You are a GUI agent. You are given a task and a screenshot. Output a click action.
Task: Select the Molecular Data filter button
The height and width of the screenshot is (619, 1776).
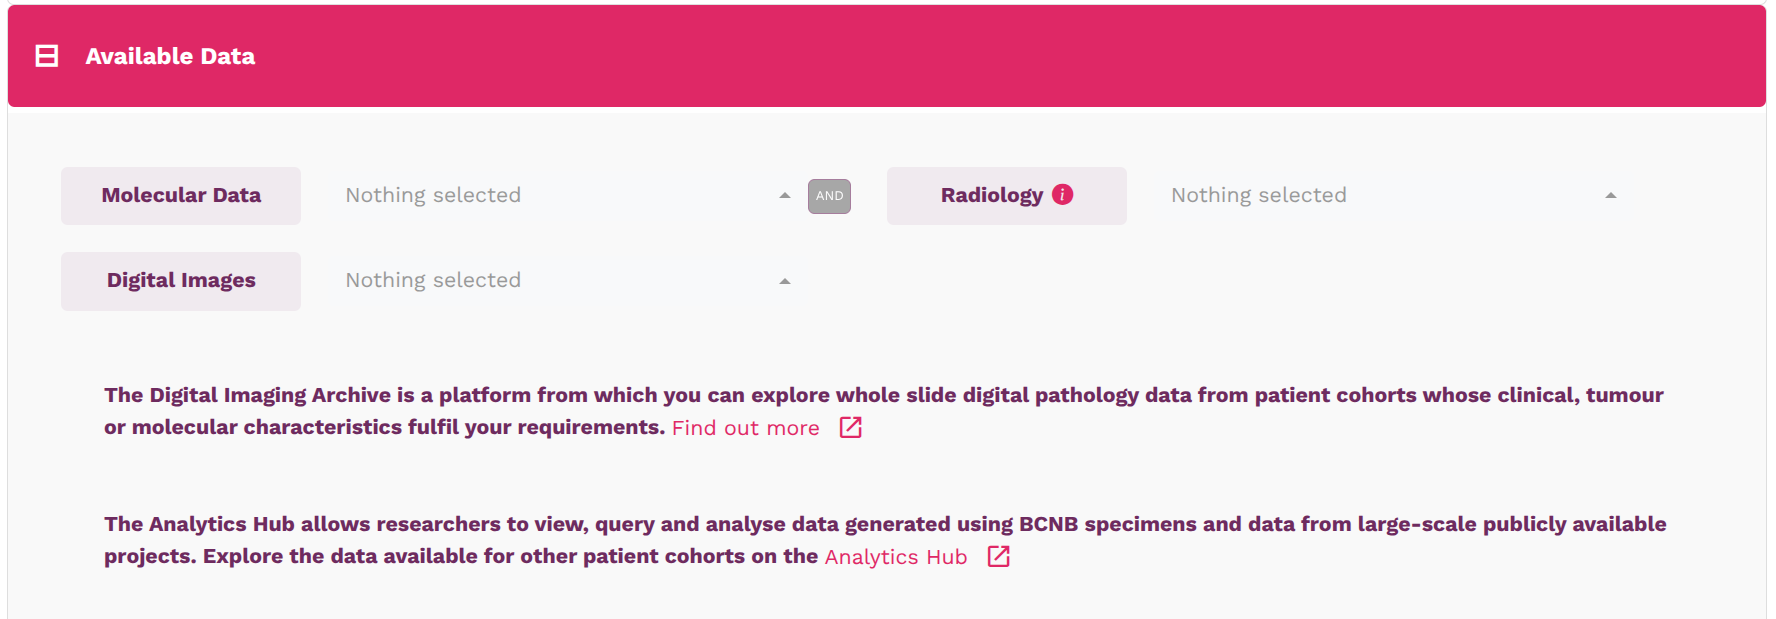(181, 195)
